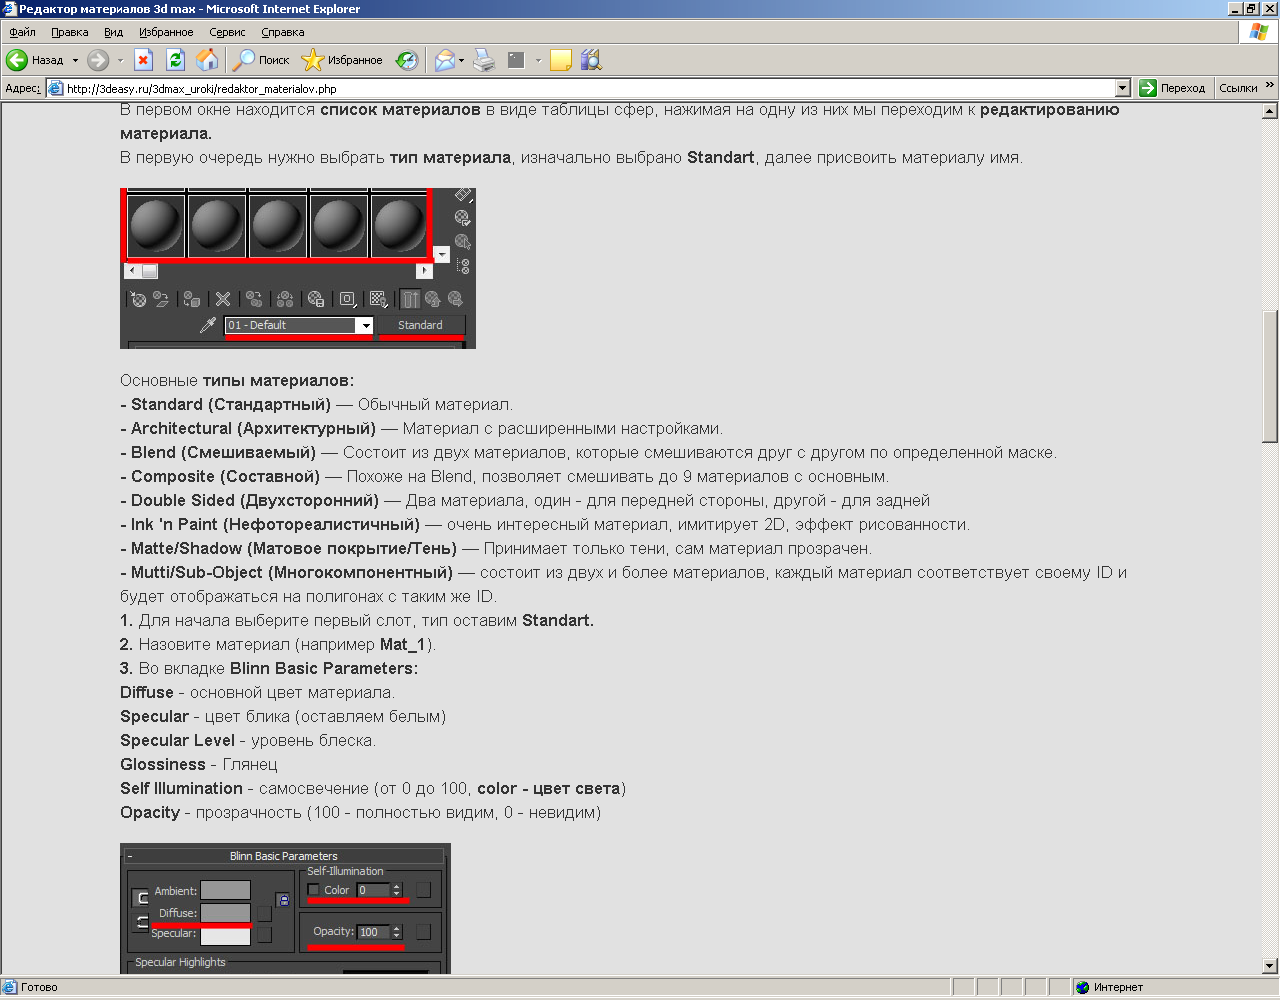This screenshot has height=1000, width=1280.
Task: Click the Интернет security zone indicator
Action: 1110,987
